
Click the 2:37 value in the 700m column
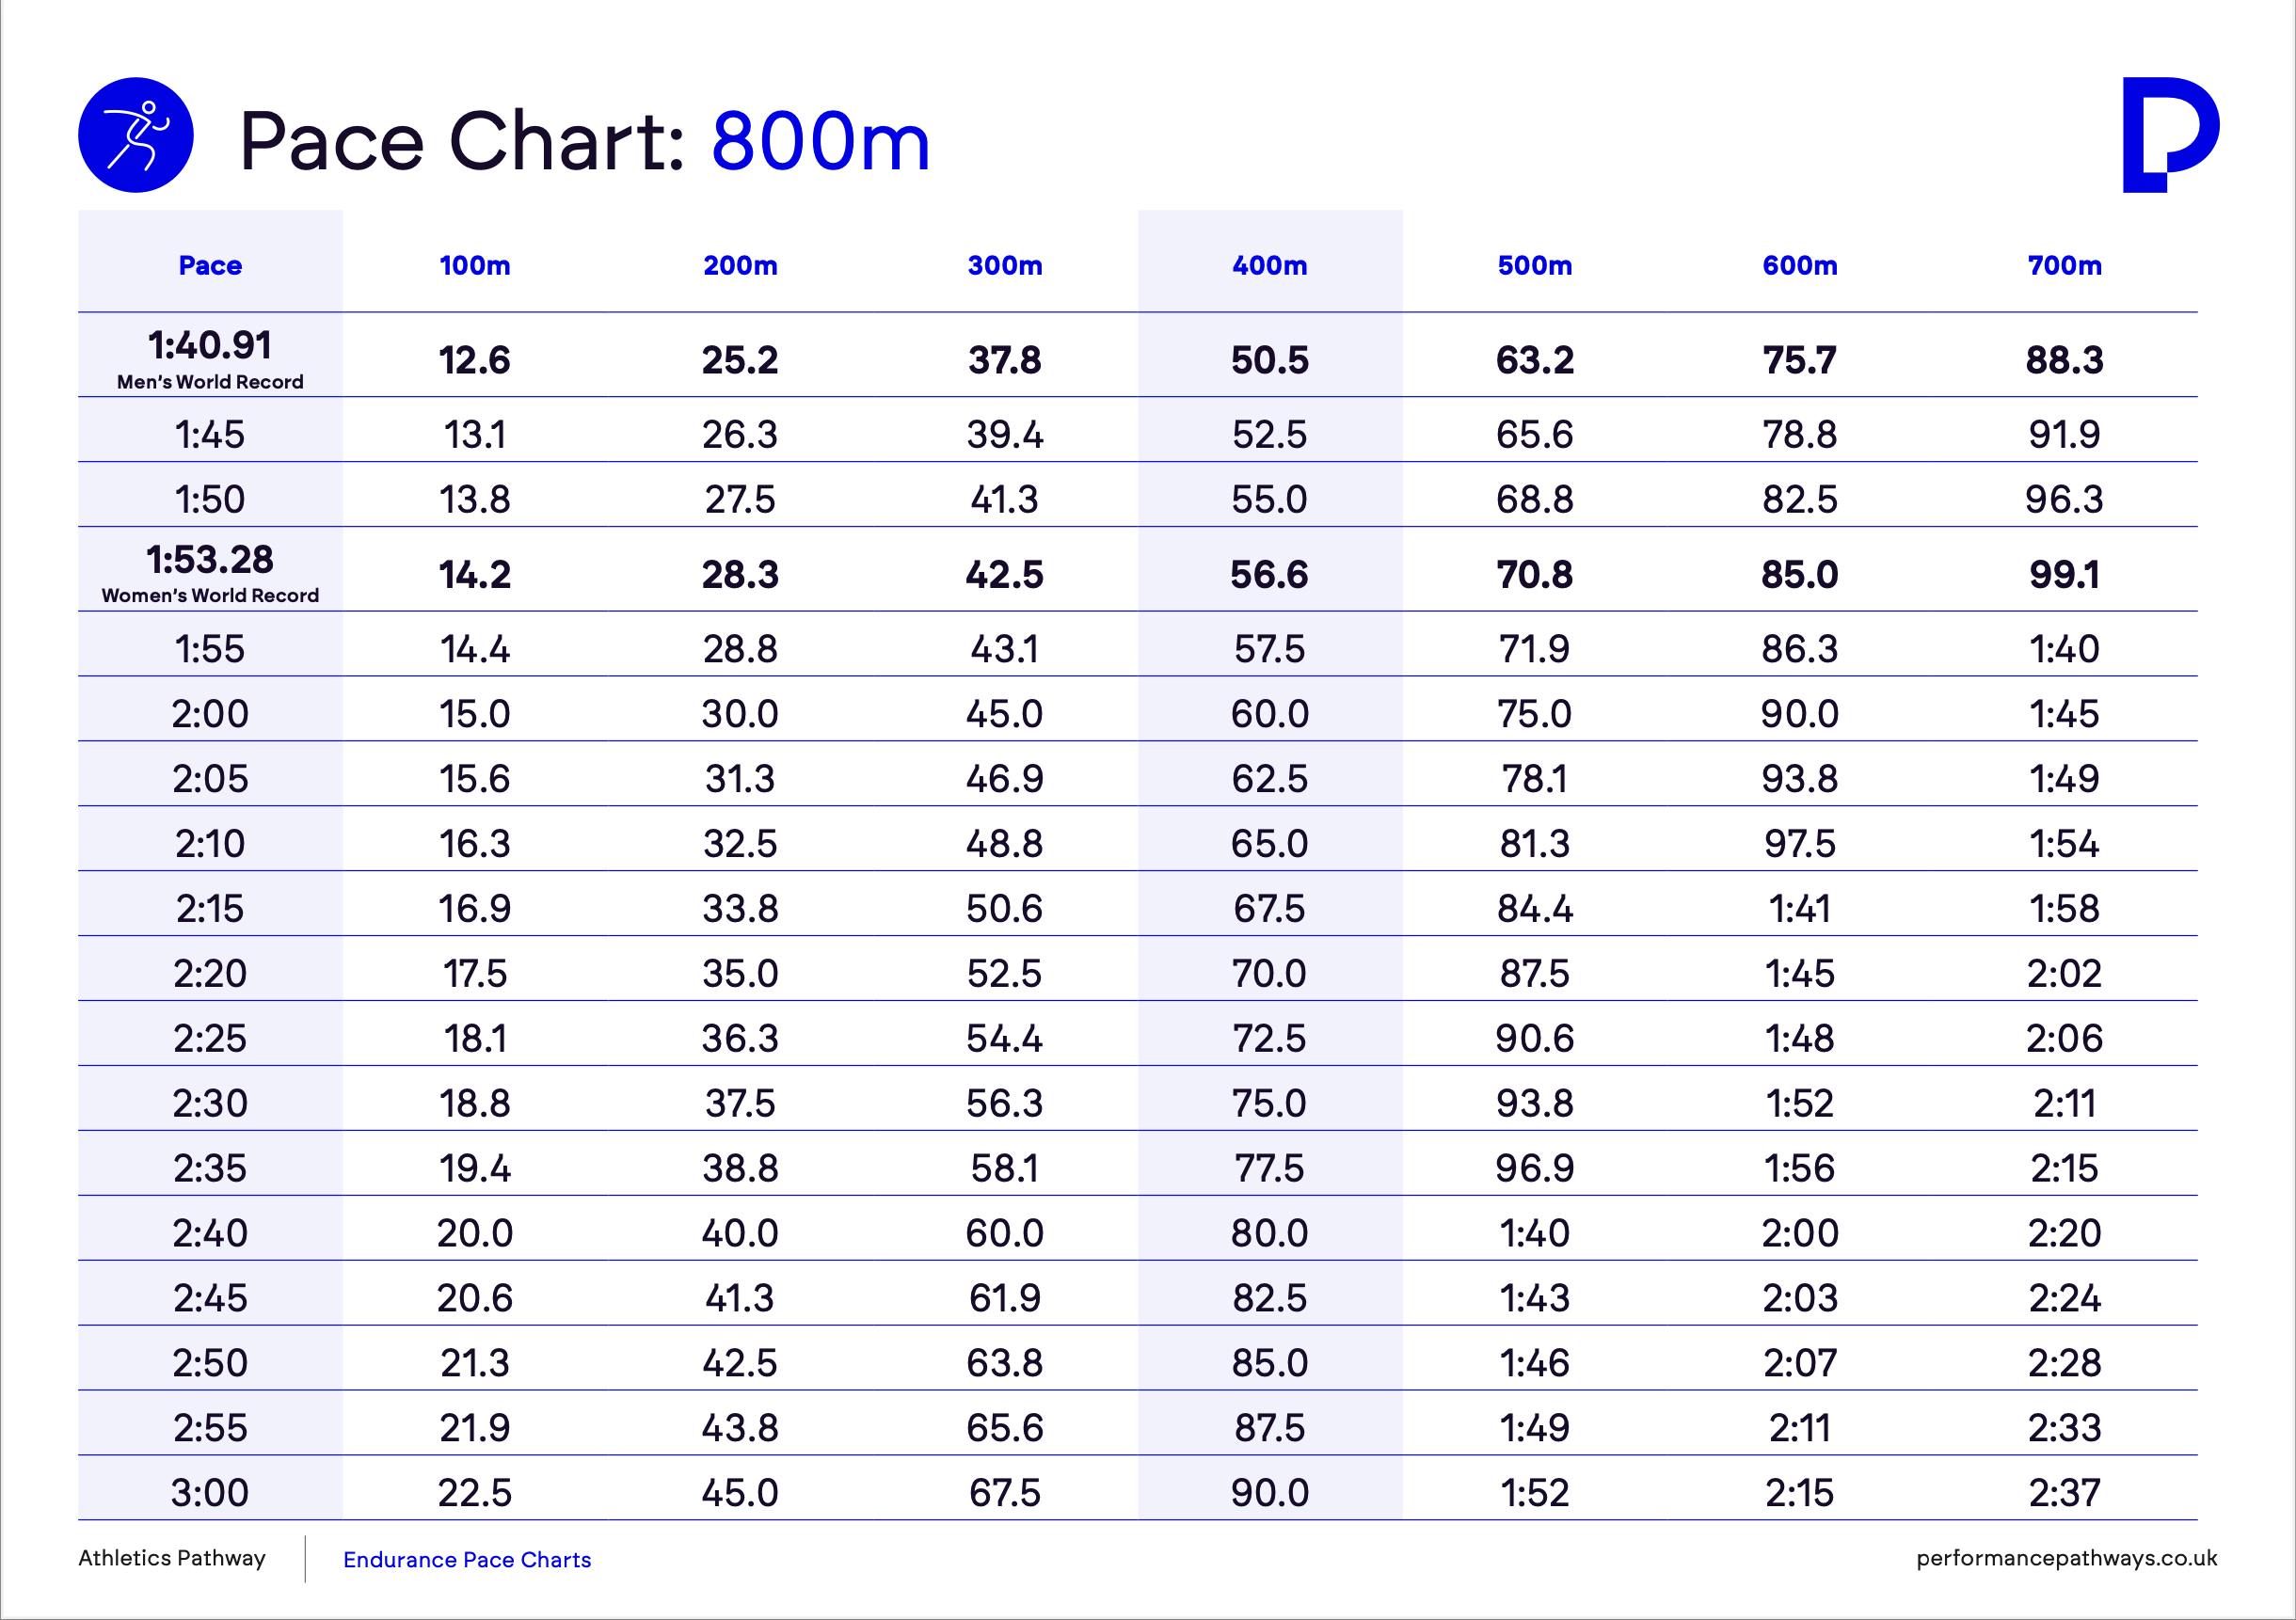pyautogui.click(x=2065, y=1493)
